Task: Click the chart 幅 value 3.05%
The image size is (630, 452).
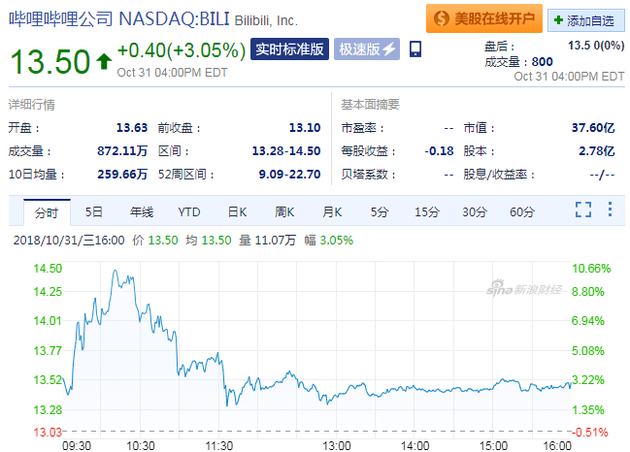Action: coord(336,241)
